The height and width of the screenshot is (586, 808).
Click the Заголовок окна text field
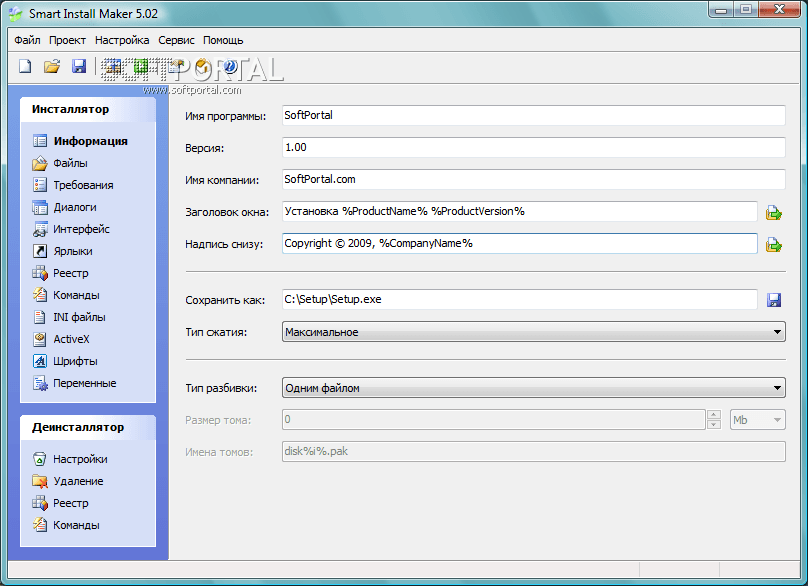[x=519, y=211]
